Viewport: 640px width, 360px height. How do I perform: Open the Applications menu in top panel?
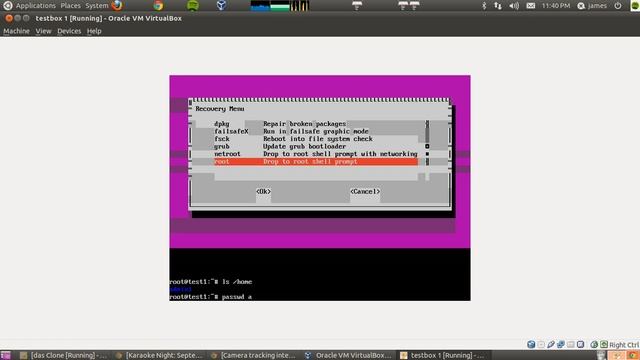click(36, 6)
